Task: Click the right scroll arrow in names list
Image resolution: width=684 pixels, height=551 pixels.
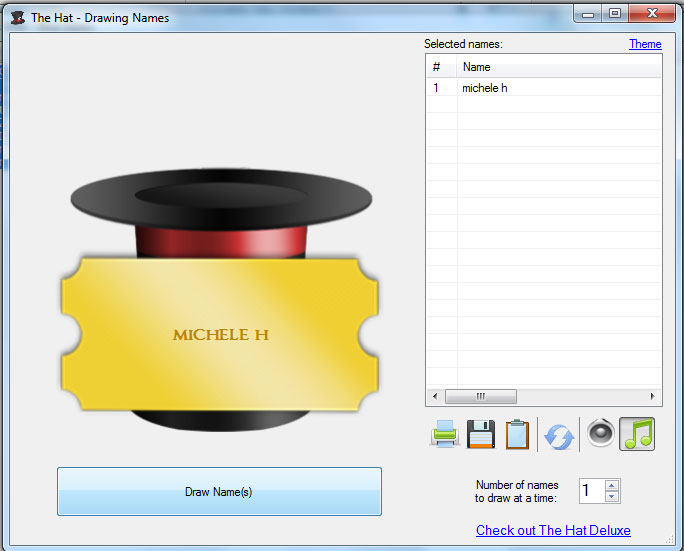Action: point(653,396)
